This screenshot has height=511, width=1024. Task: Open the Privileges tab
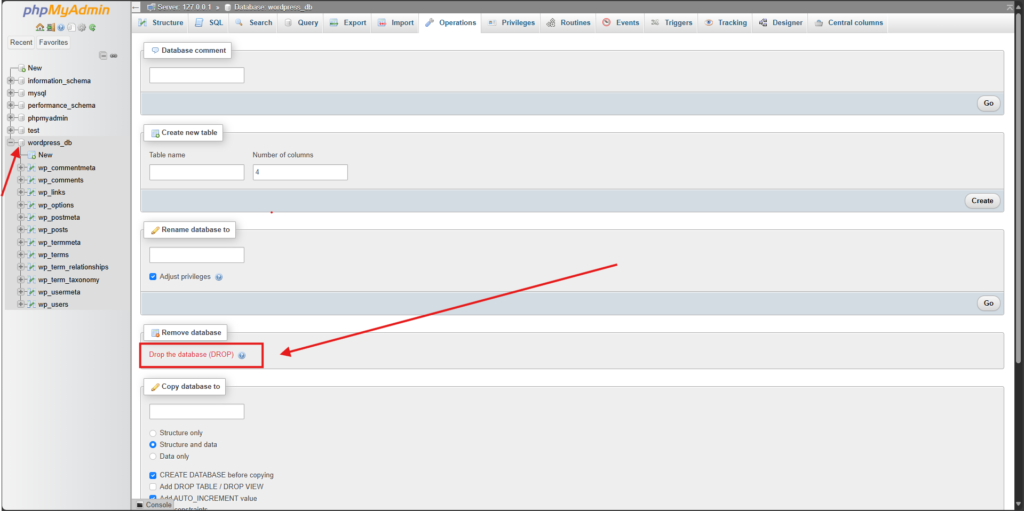point(511,23)
